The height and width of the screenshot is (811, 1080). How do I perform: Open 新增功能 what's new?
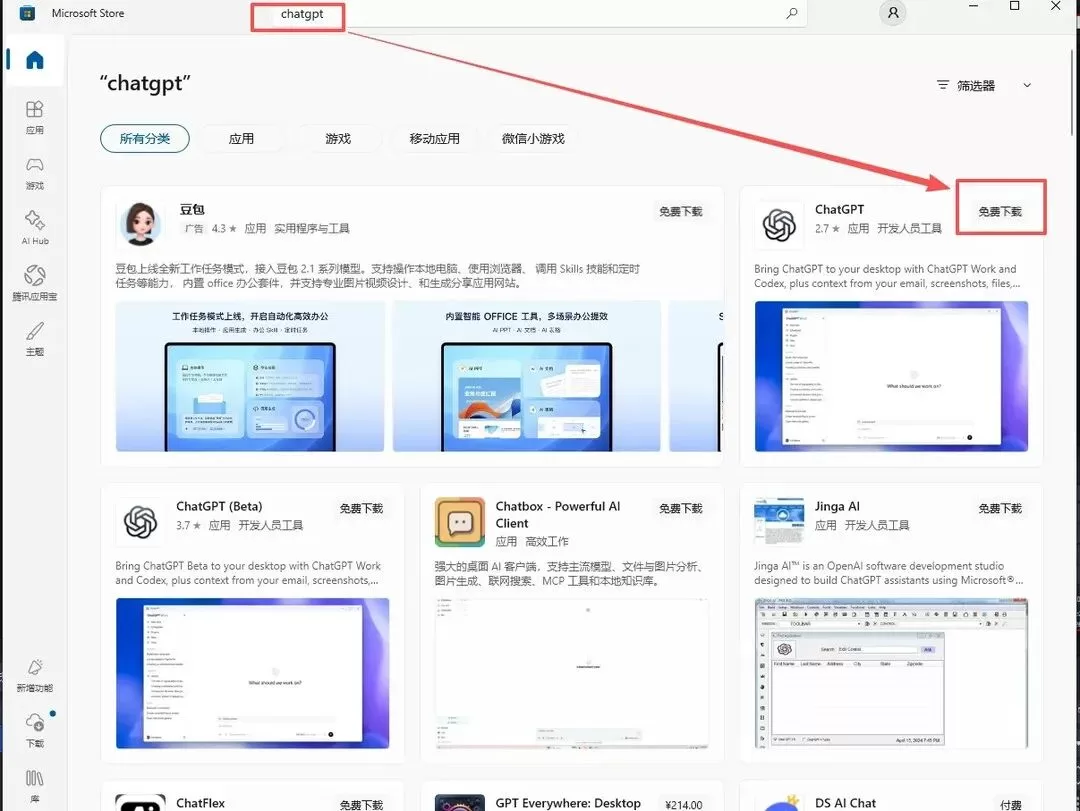click(x=34, y=675)
